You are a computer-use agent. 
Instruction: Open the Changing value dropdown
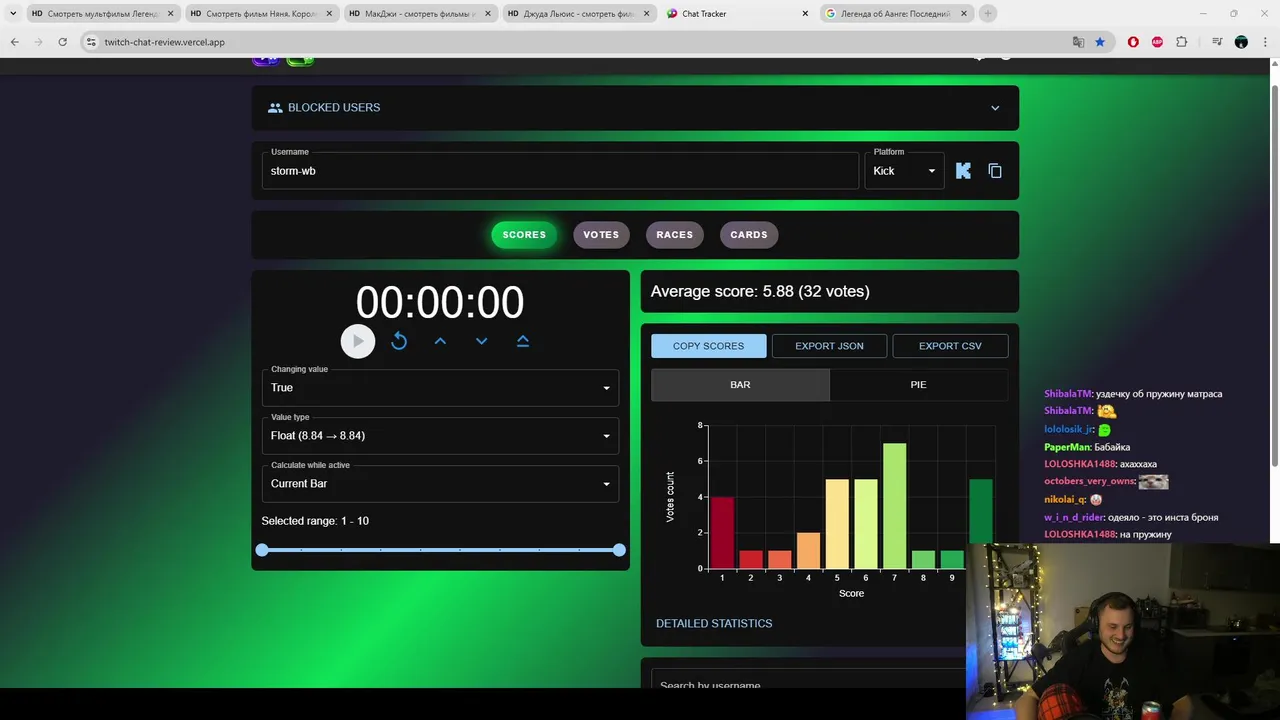tap(440, 388)
